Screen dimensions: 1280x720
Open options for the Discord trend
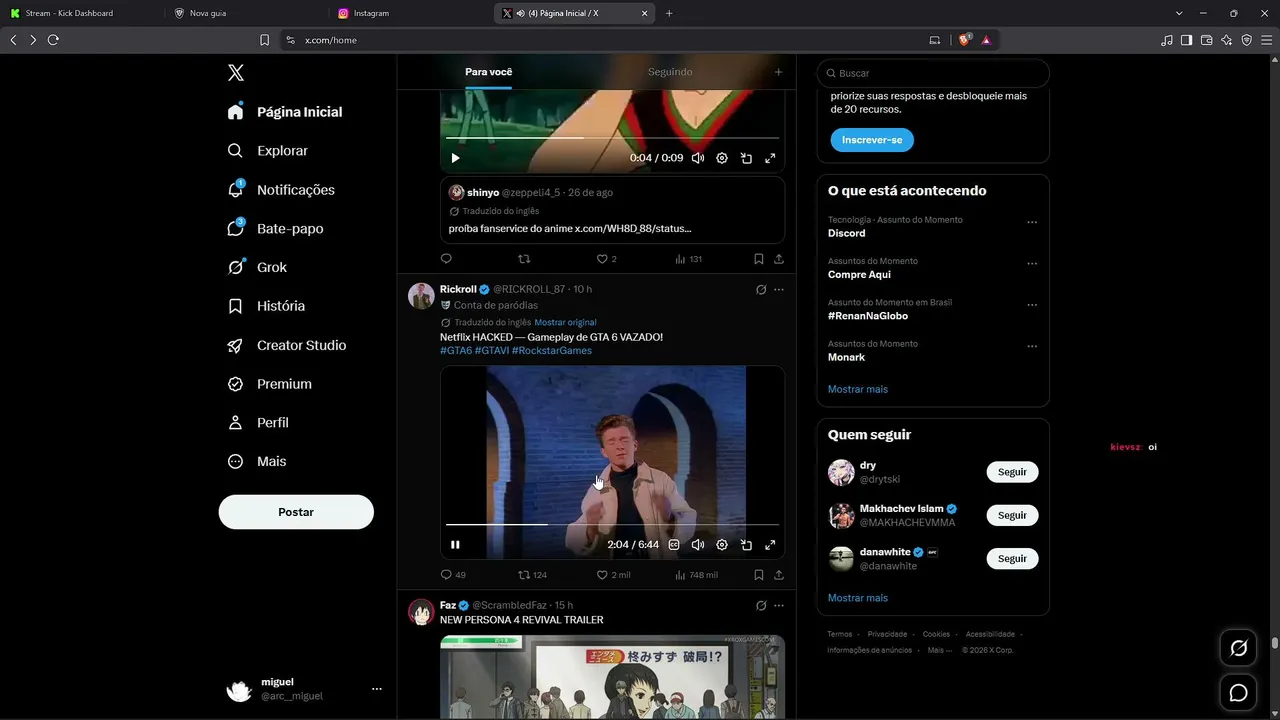[x=1032, y=222]
